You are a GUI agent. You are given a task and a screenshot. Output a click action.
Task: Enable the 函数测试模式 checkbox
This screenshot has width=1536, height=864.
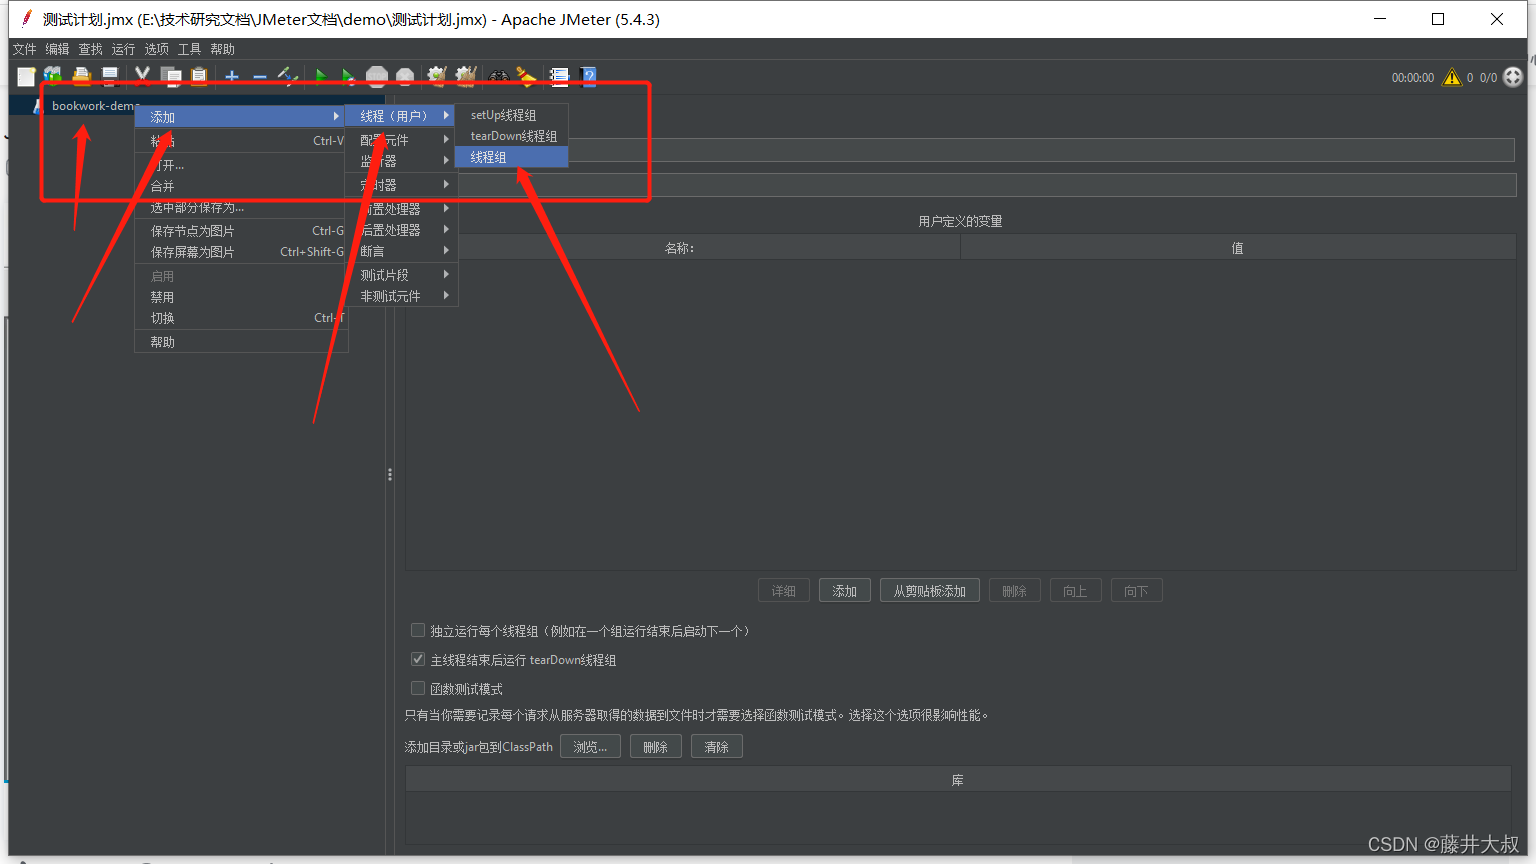pyautogui.click(x=418, y=688)
